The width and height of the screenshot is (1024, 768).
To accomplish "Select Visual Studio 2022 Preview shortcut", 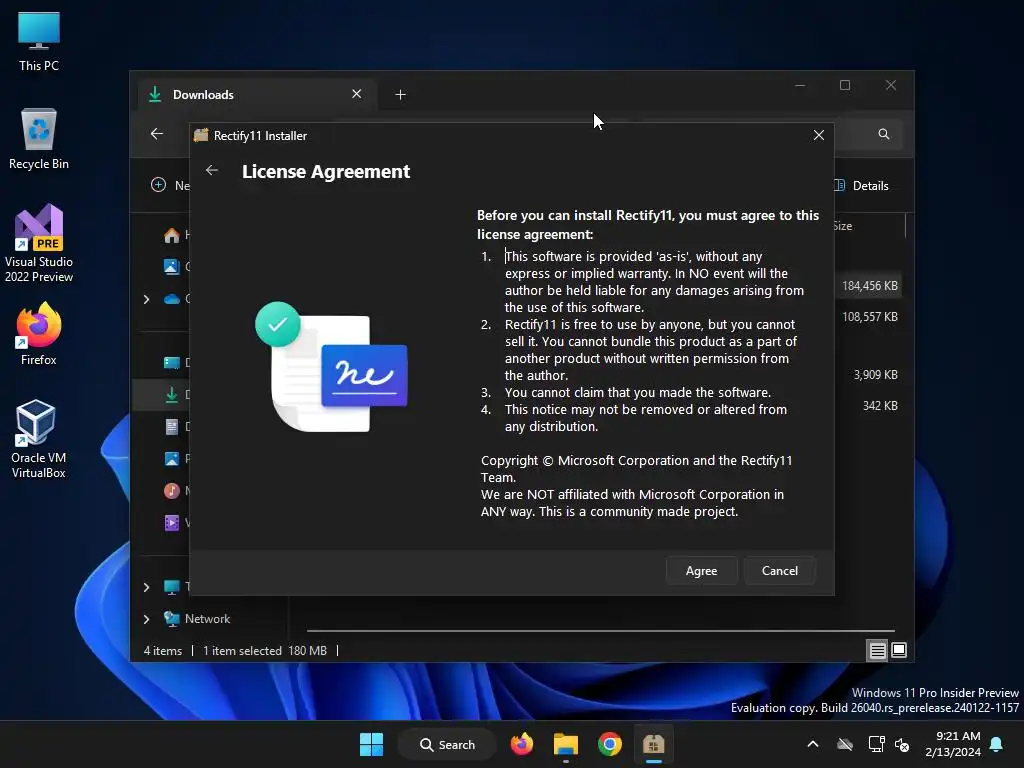I will (x=39, y=244).
